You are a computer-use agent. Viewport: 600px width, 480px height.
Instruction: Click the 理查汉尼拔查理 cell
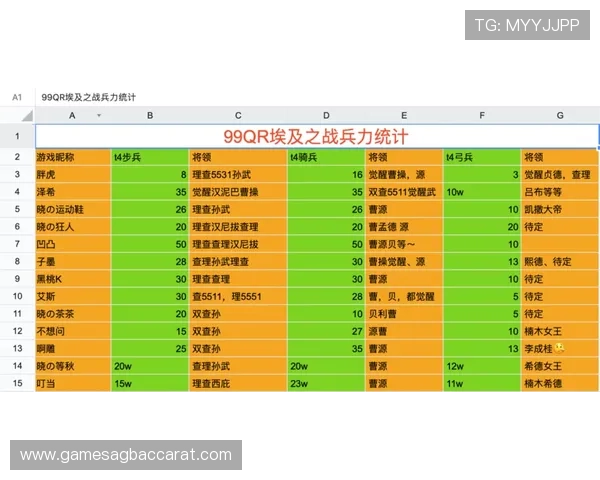tap(238, 227)
